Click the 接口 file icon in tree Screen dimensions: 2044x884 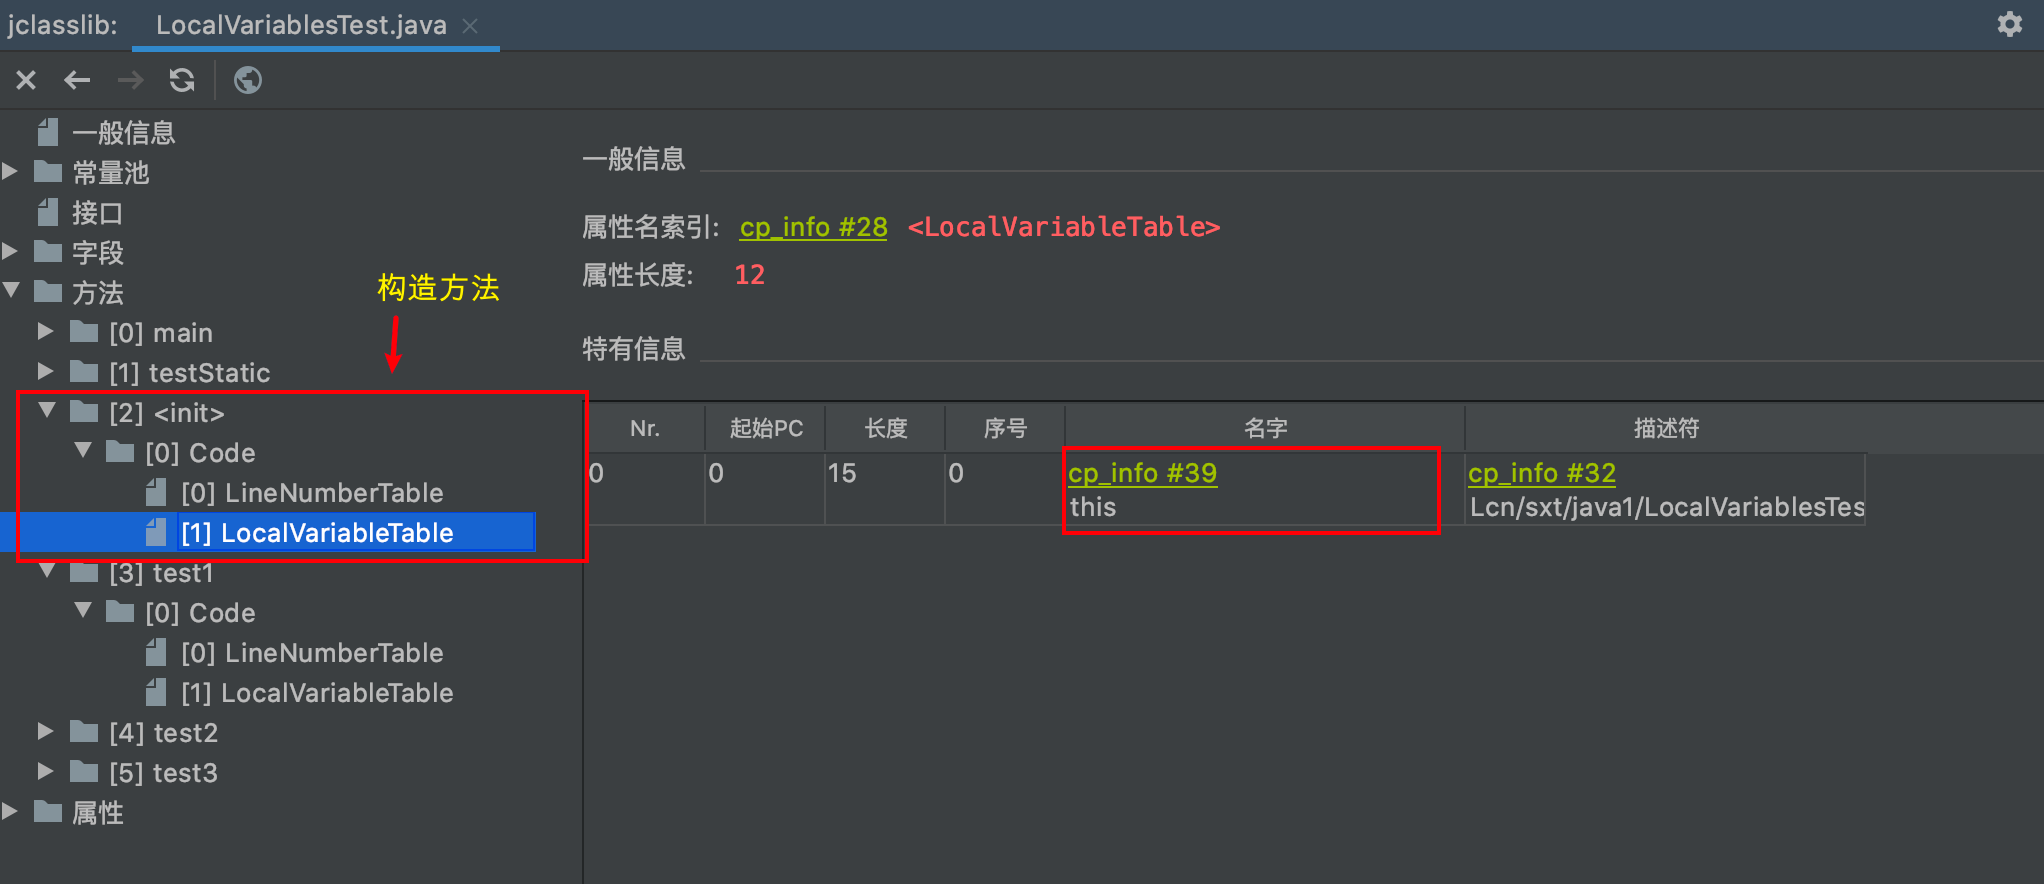[x=48, y=211]
